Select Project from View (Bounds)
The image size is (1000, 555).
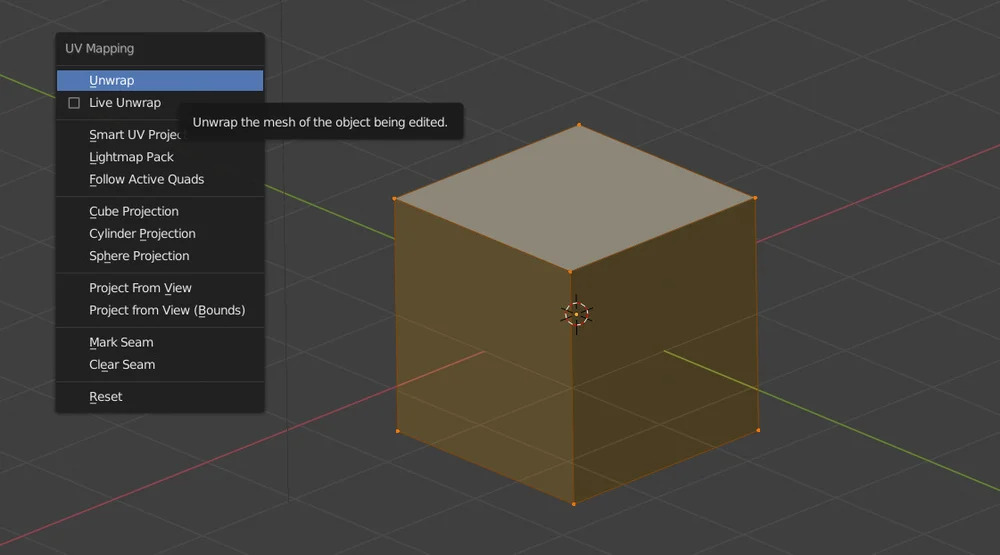(166, 310)
